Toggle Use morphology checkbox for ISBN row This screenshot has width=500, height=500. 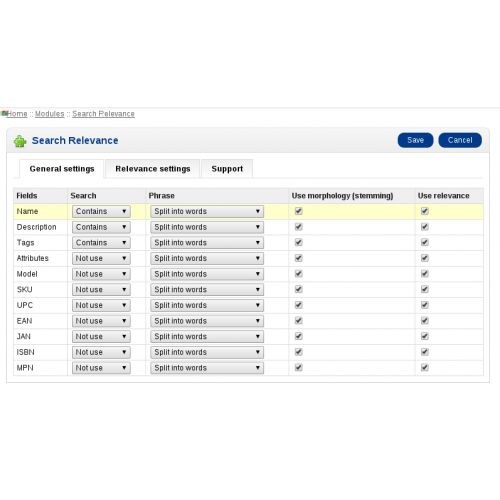click(299, 352)
